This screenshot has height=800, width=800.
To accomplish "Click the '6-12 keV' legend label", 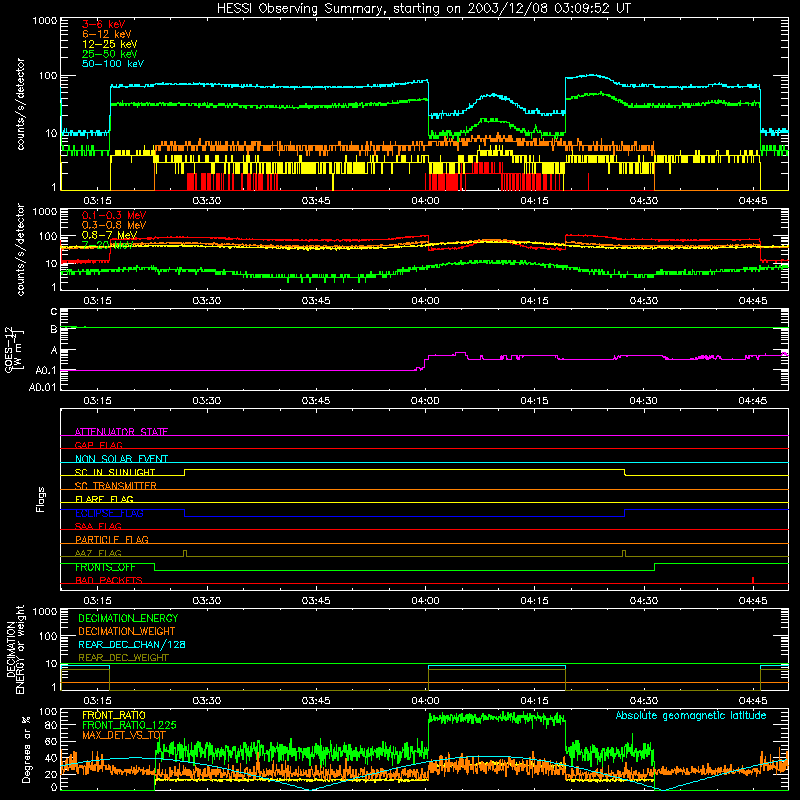I will pyautogui.click(x=107, y=34).
